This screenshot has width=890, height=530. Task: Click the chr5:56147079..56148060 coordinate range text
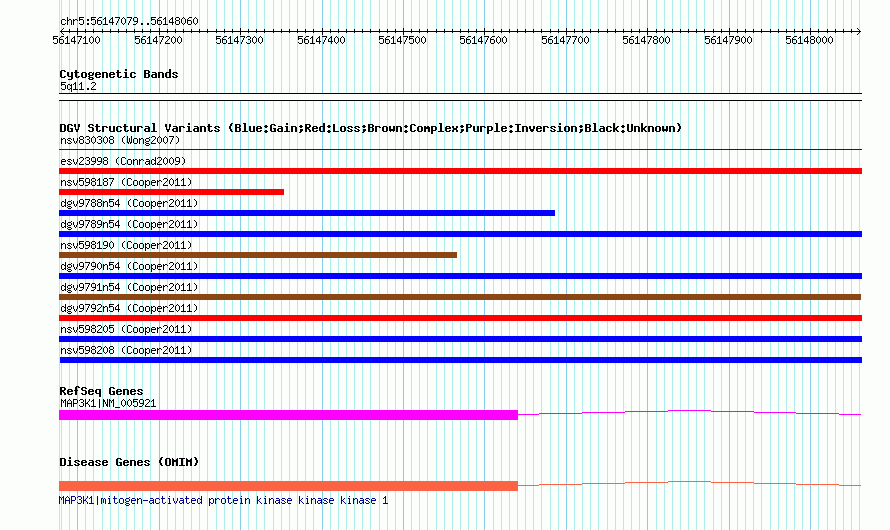(129, 22)
